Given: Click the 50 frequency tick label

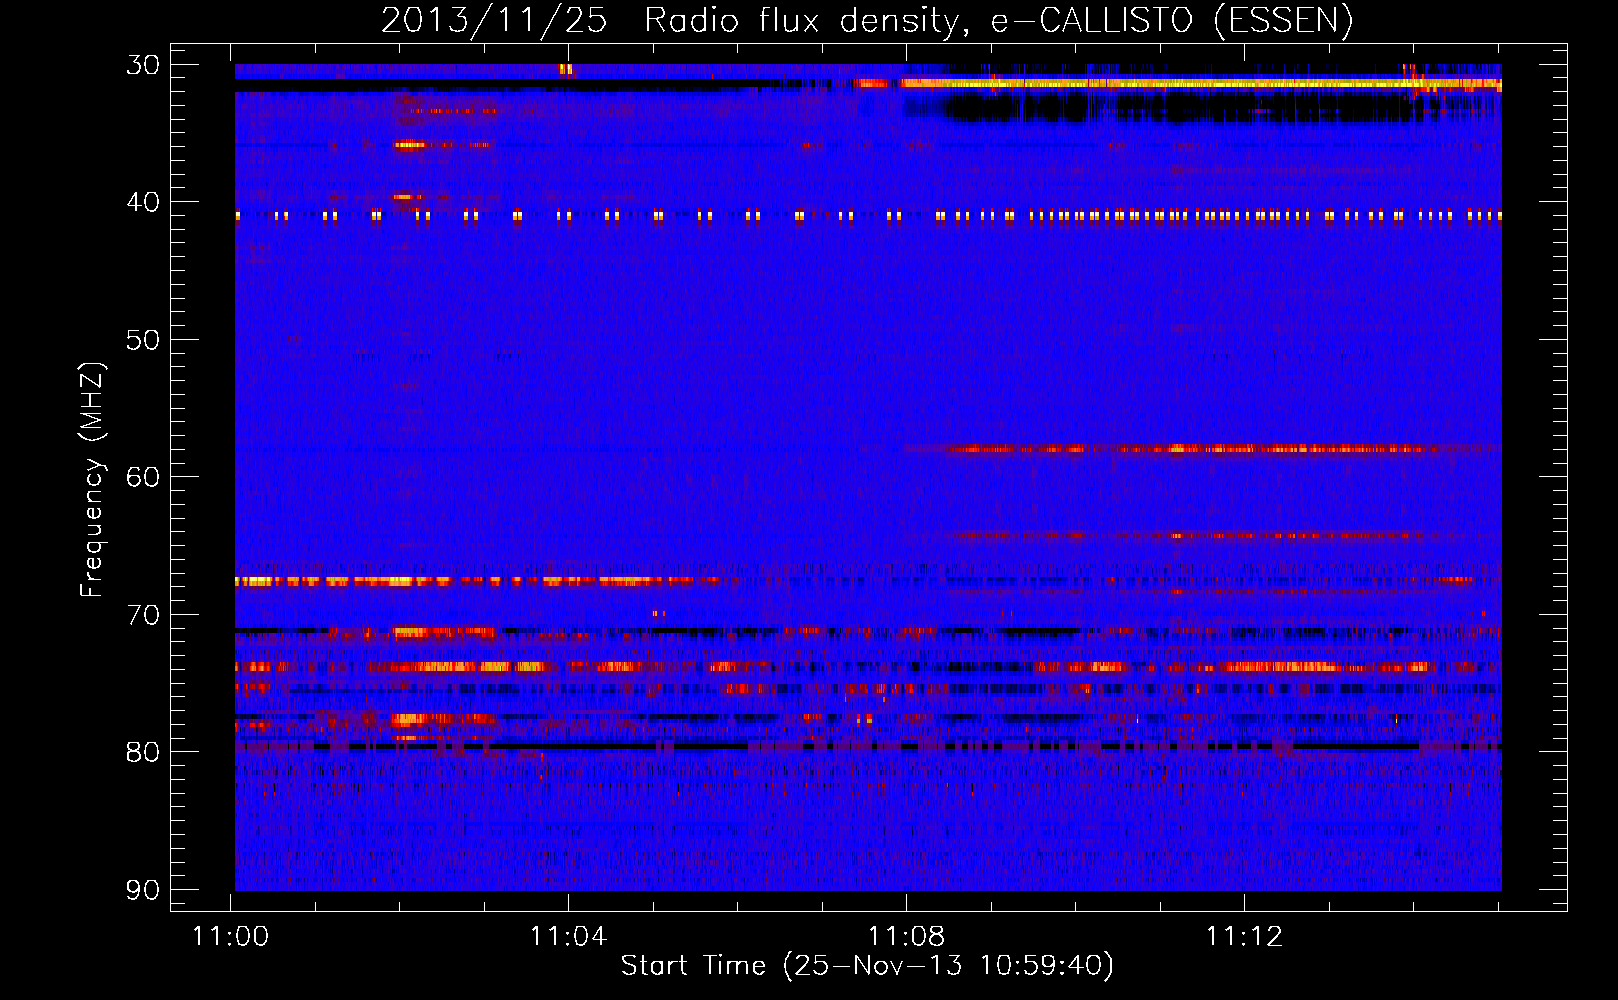Looking at the screenshot, I should 142,340.
